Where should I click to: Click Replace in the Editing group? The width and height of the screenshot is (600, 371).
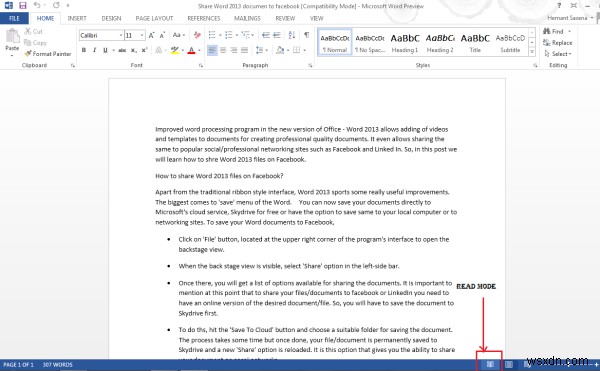(558, 42)
